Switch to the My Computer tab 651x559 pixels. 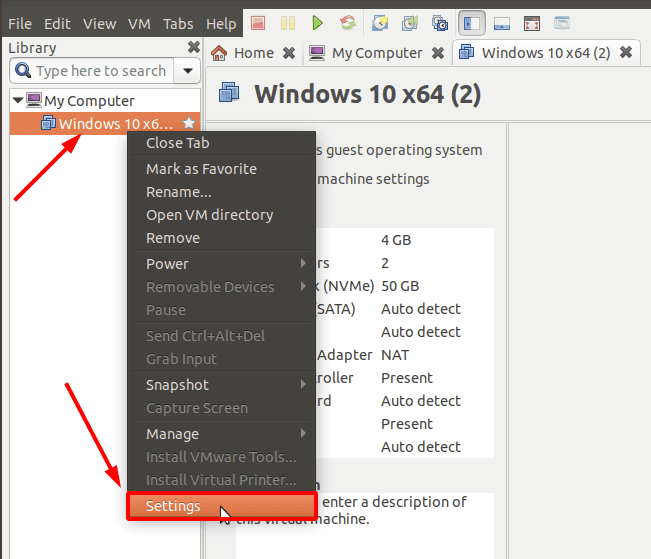pos(377,53)
